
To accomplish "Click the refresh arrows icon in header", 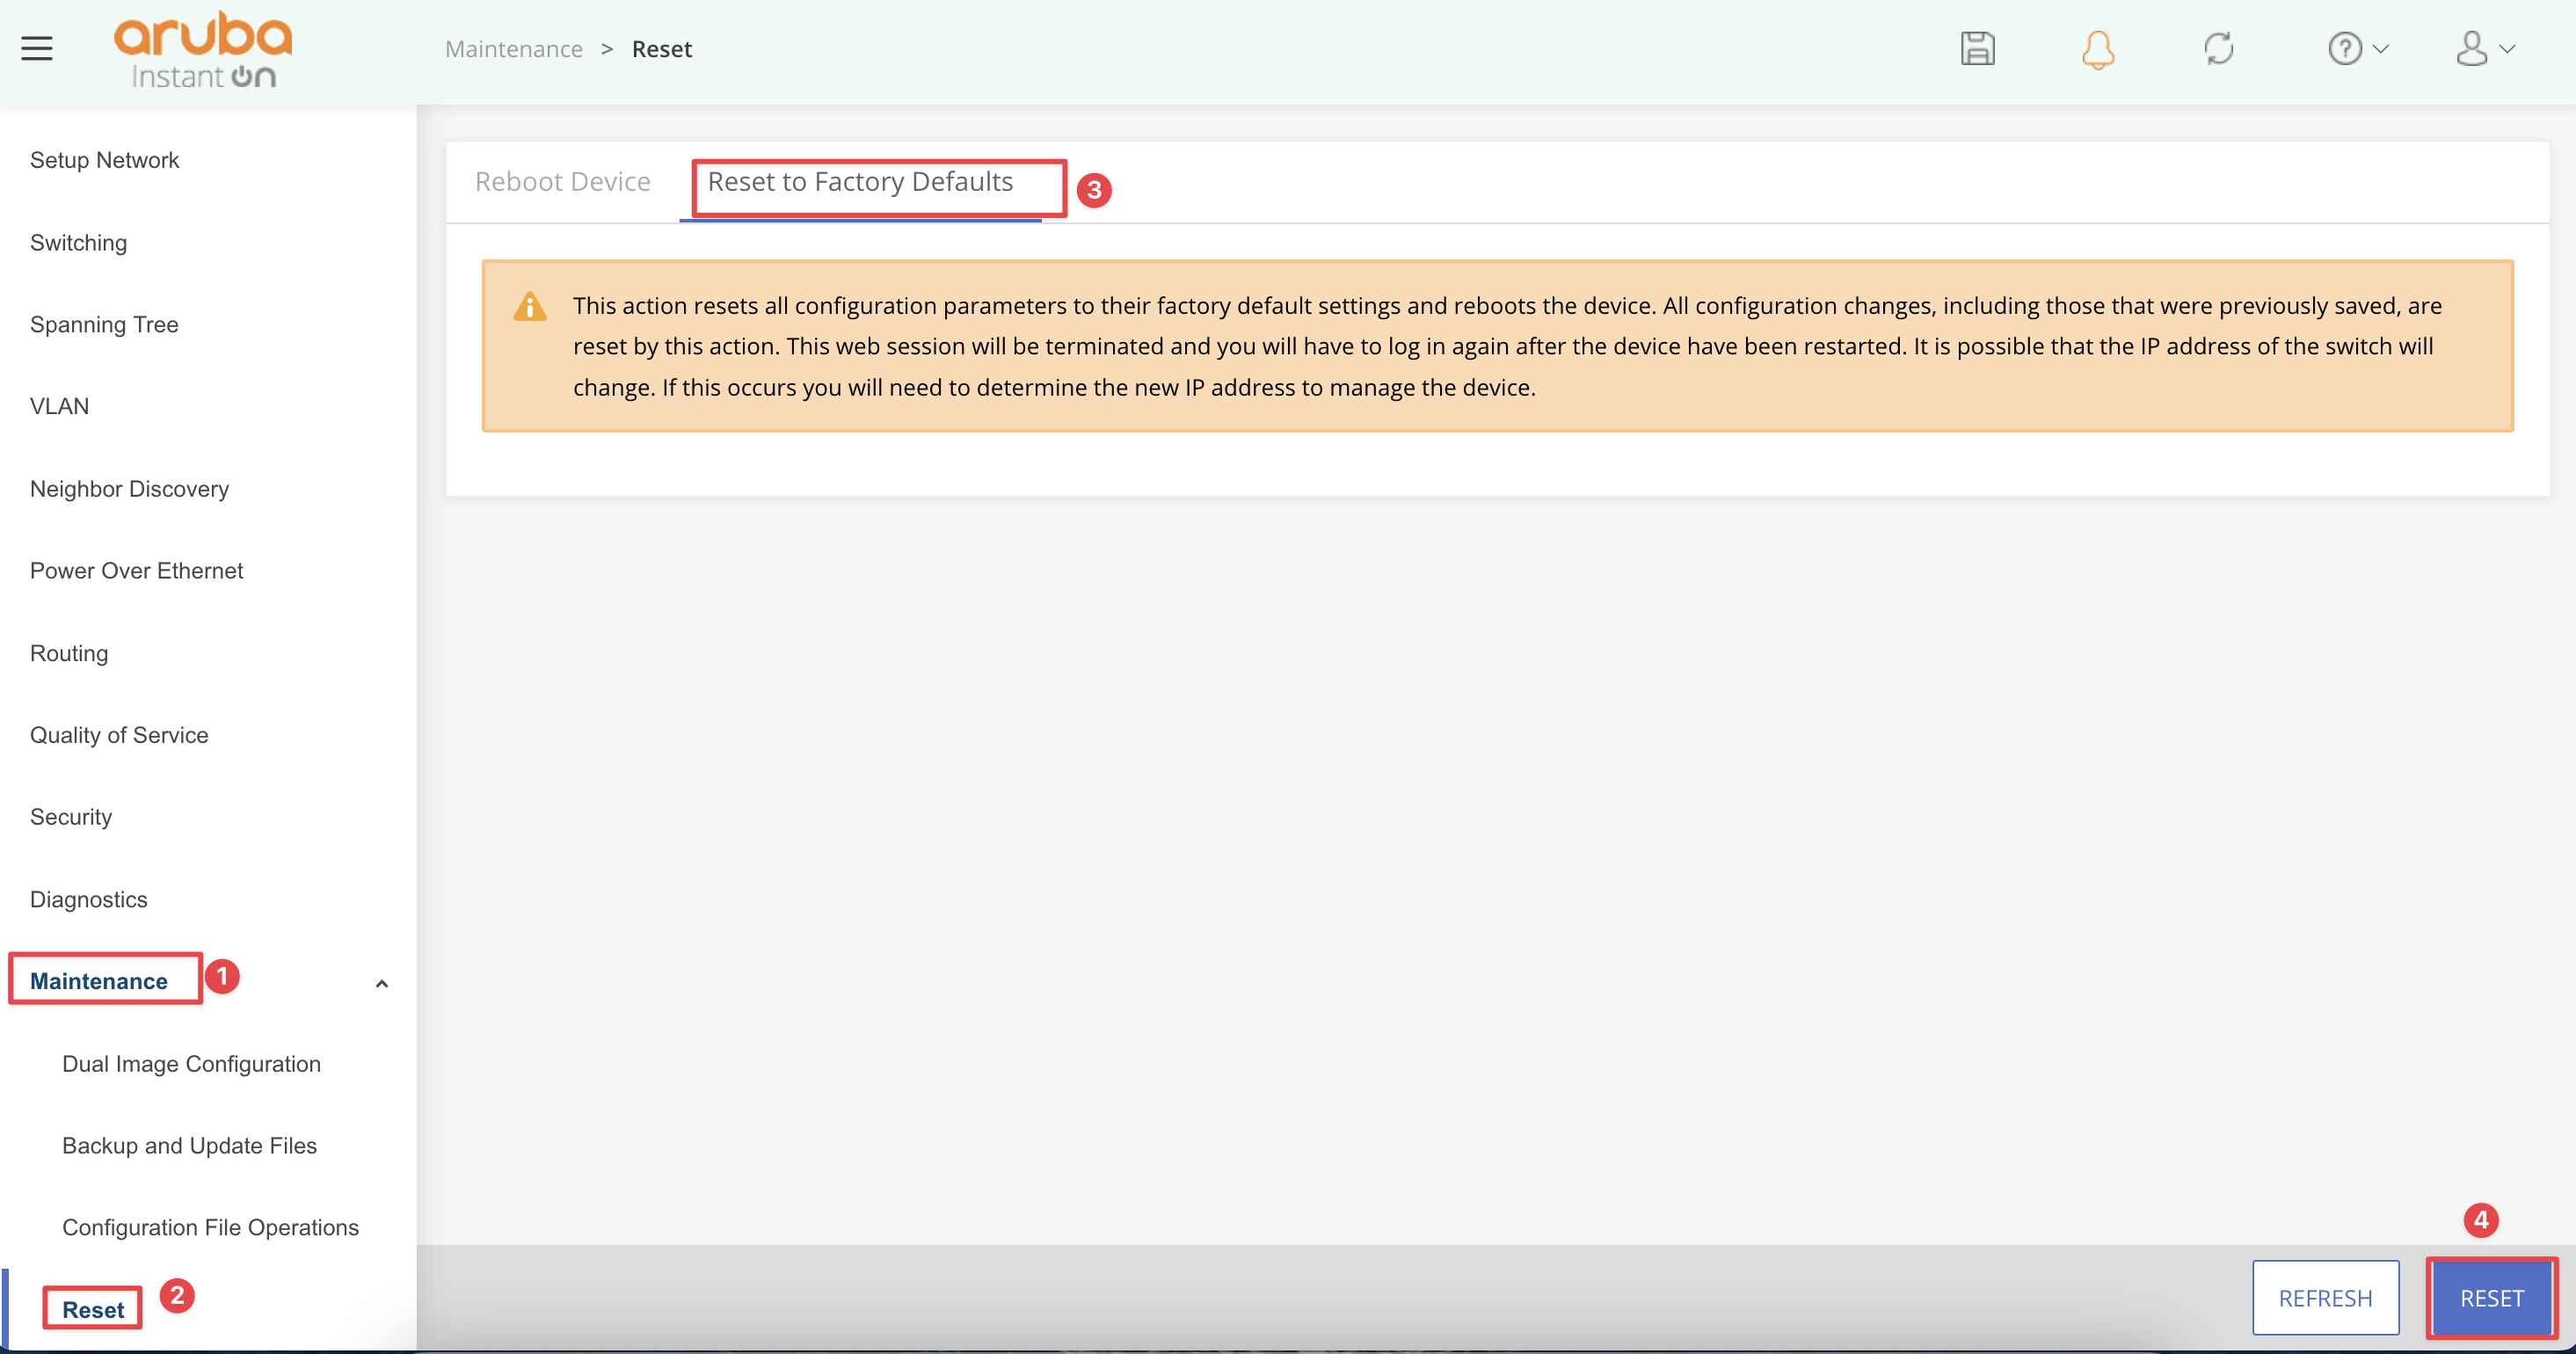I will point(2218,48).
